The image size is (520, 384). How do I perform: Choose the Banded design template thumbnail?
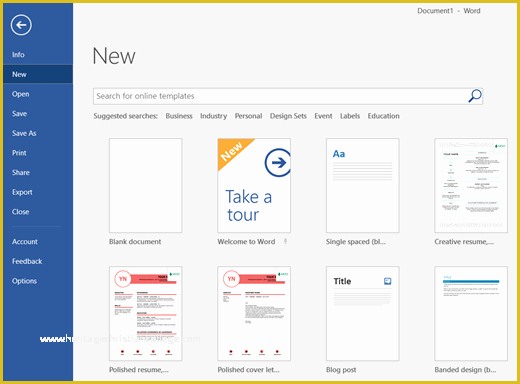tap(471, 313)
